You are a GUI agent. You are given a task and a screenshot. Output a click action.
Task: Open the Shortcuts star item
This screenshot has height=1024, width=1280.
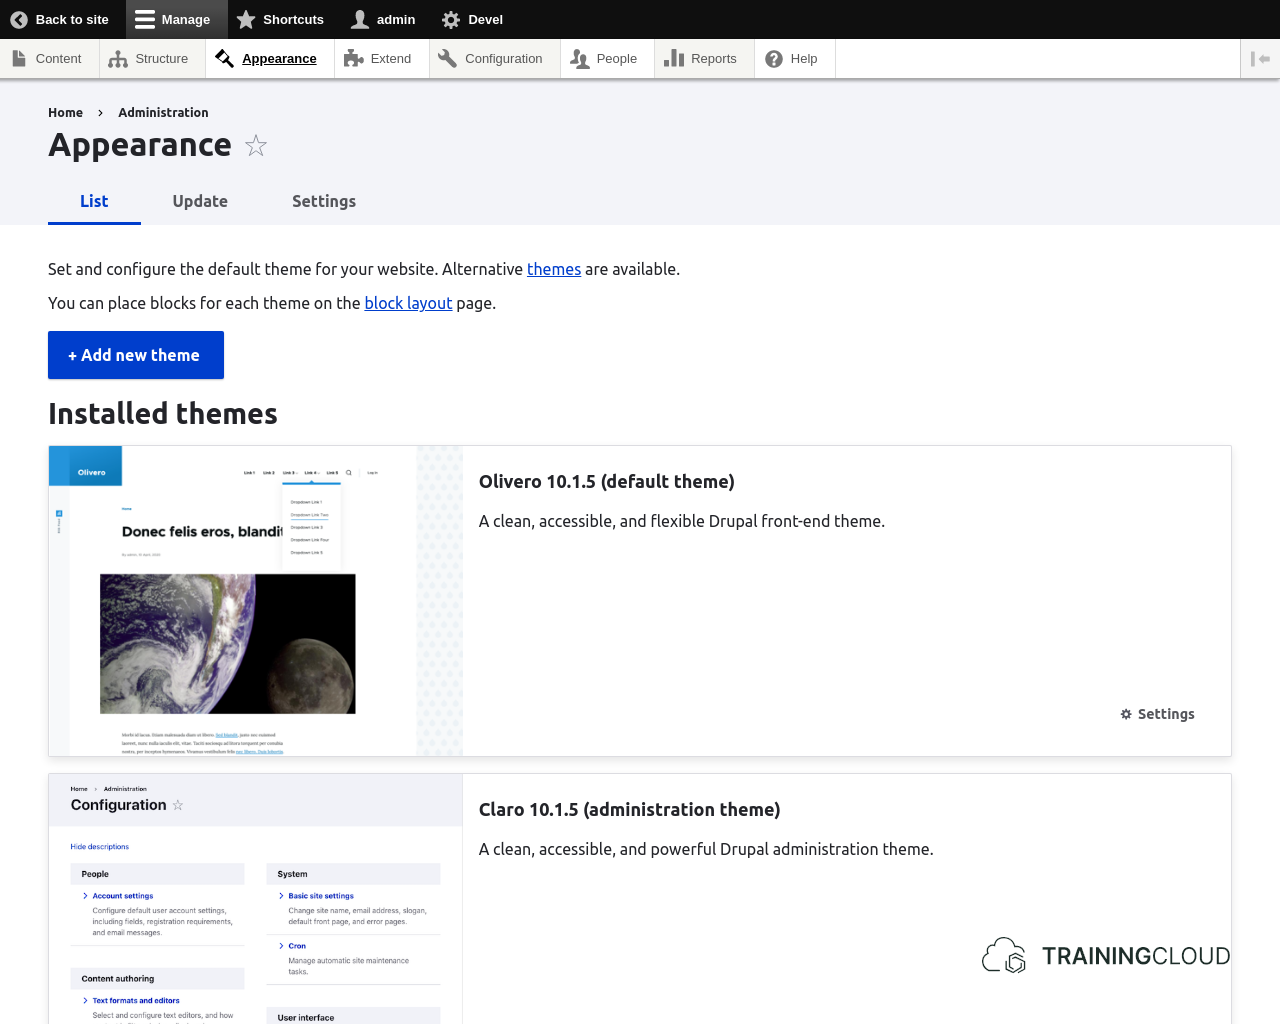[280, 19]
